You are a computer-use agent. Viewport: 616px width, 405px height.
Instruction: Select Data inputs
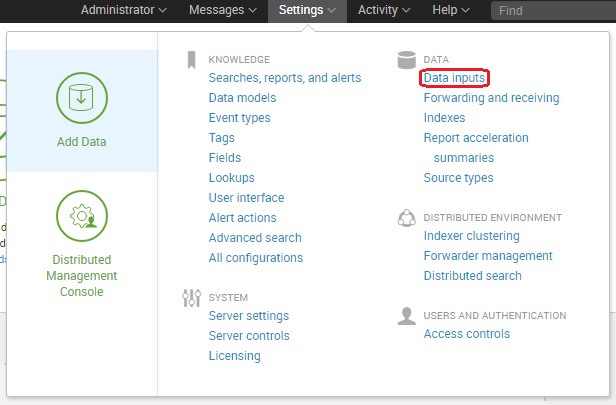tap(454, 78)
